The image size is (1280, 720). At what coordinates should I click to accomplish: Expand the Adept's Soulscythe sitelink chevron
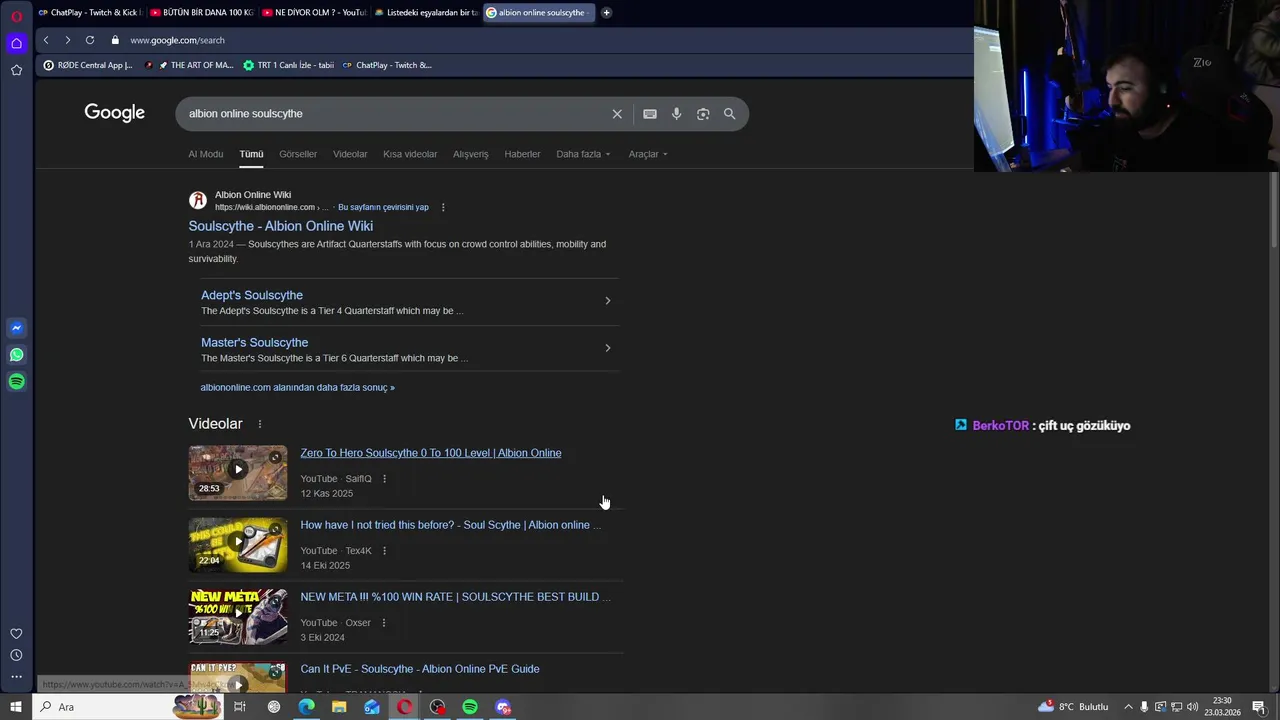click(607, 301)
